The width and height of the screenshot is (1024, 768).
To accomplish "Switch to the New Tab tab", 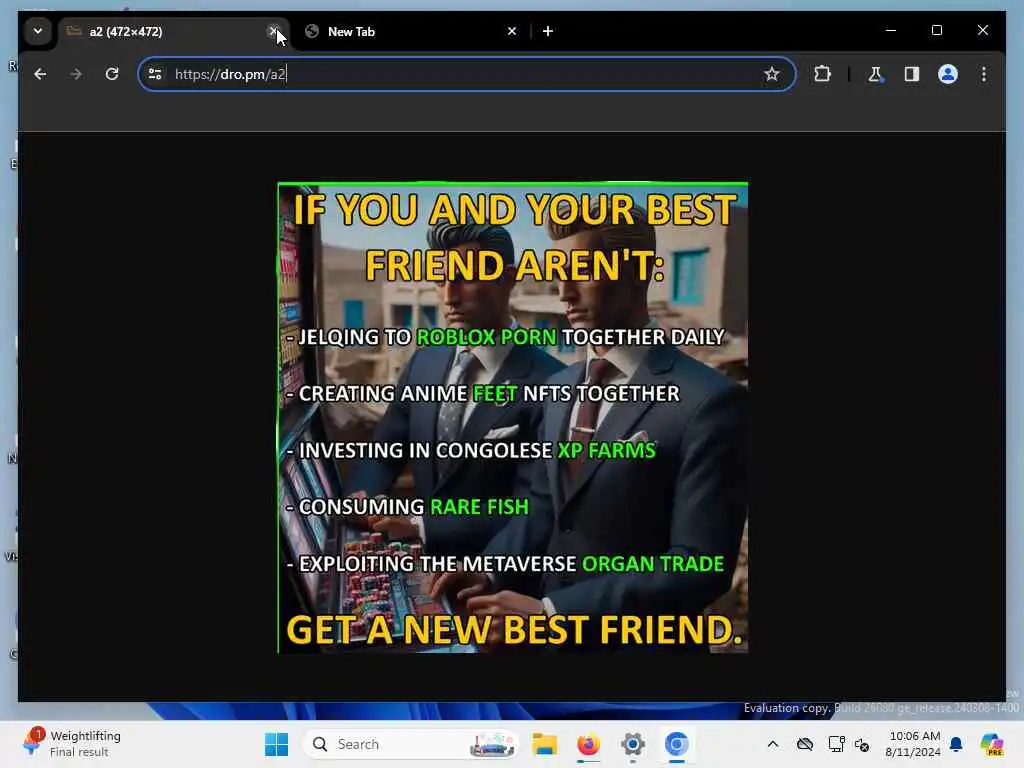I will pos(412,31).
